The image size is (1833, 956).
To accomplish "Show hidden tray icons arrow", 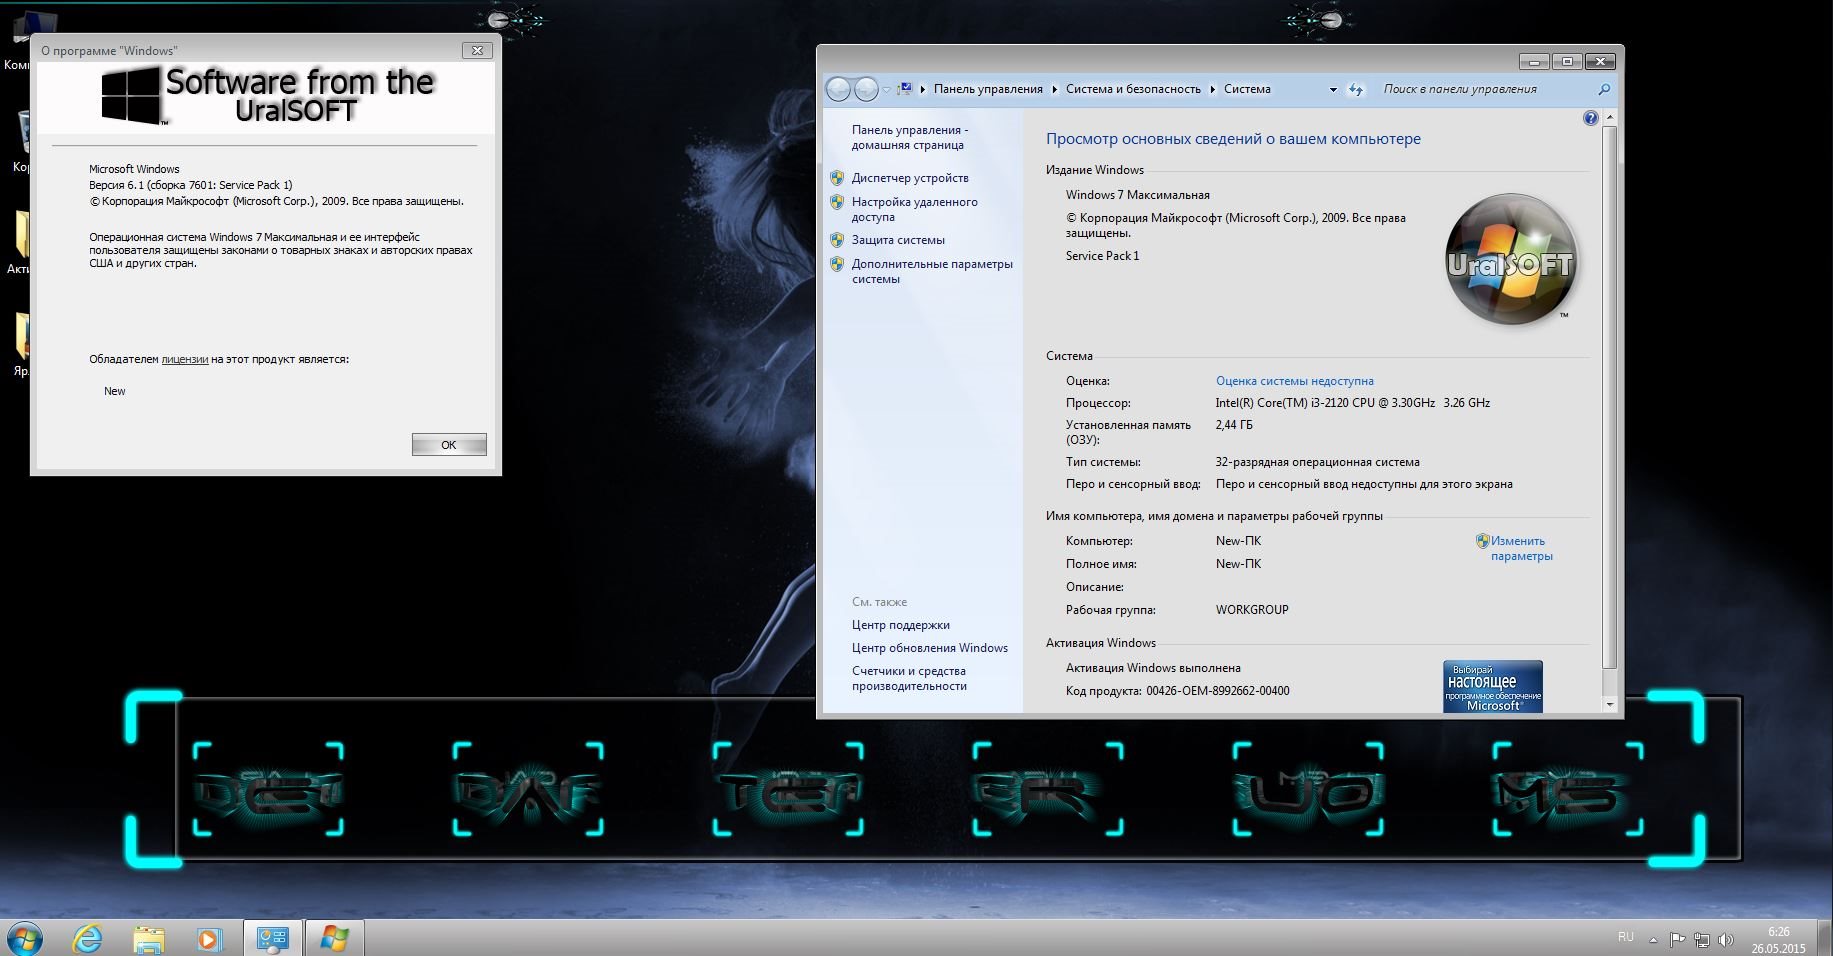I will click(1653, 940).
